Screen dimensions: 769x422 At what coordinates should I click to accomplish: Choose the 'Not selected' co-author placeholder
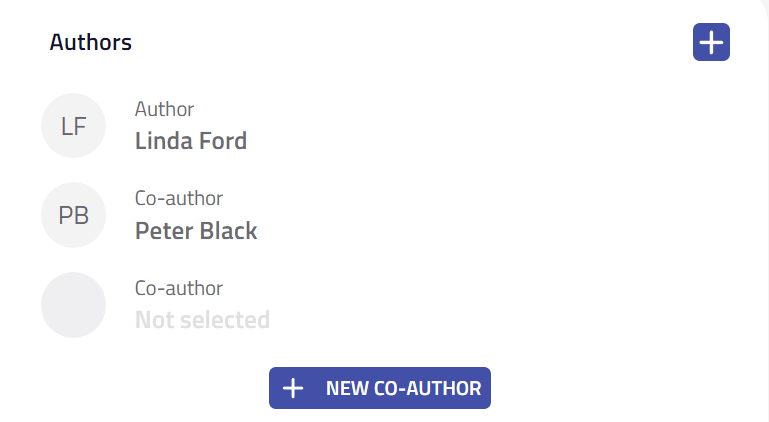pos(202,320)
